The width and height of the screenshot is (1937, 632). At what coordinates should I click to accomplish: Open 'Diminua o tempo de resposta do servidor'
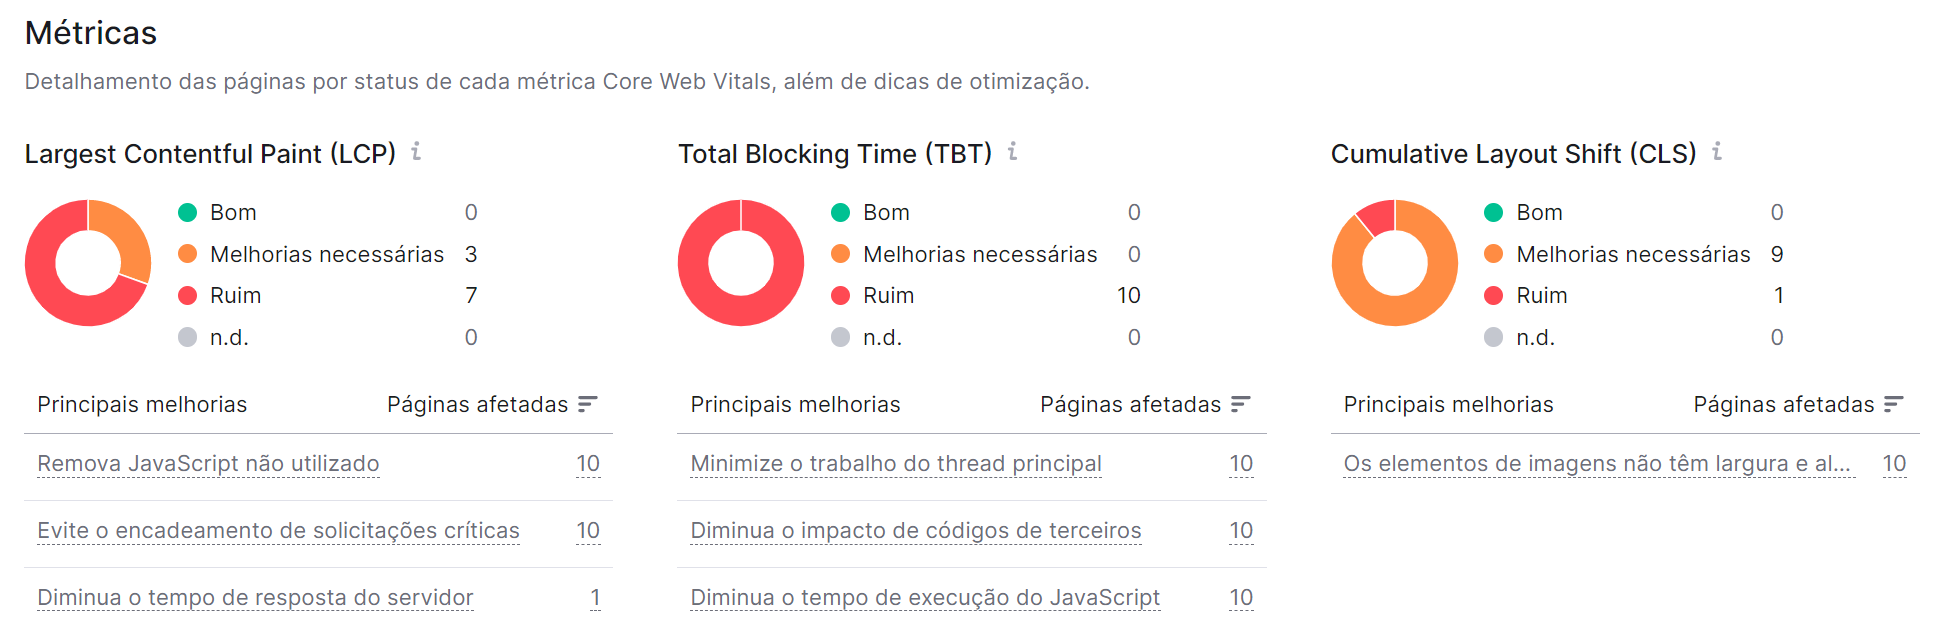pos(254,596)
